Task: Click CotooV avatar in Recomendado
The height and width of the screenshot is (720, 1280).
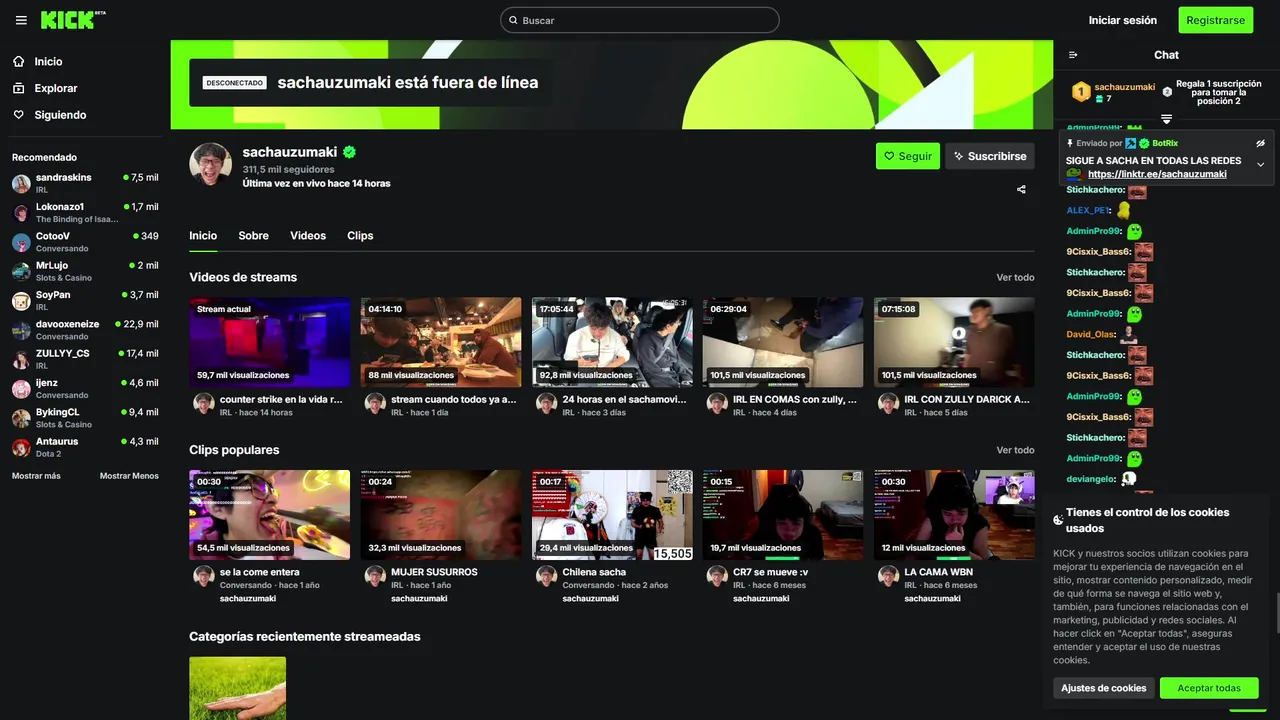Action: pyautogui.click(x=21, y=242)
